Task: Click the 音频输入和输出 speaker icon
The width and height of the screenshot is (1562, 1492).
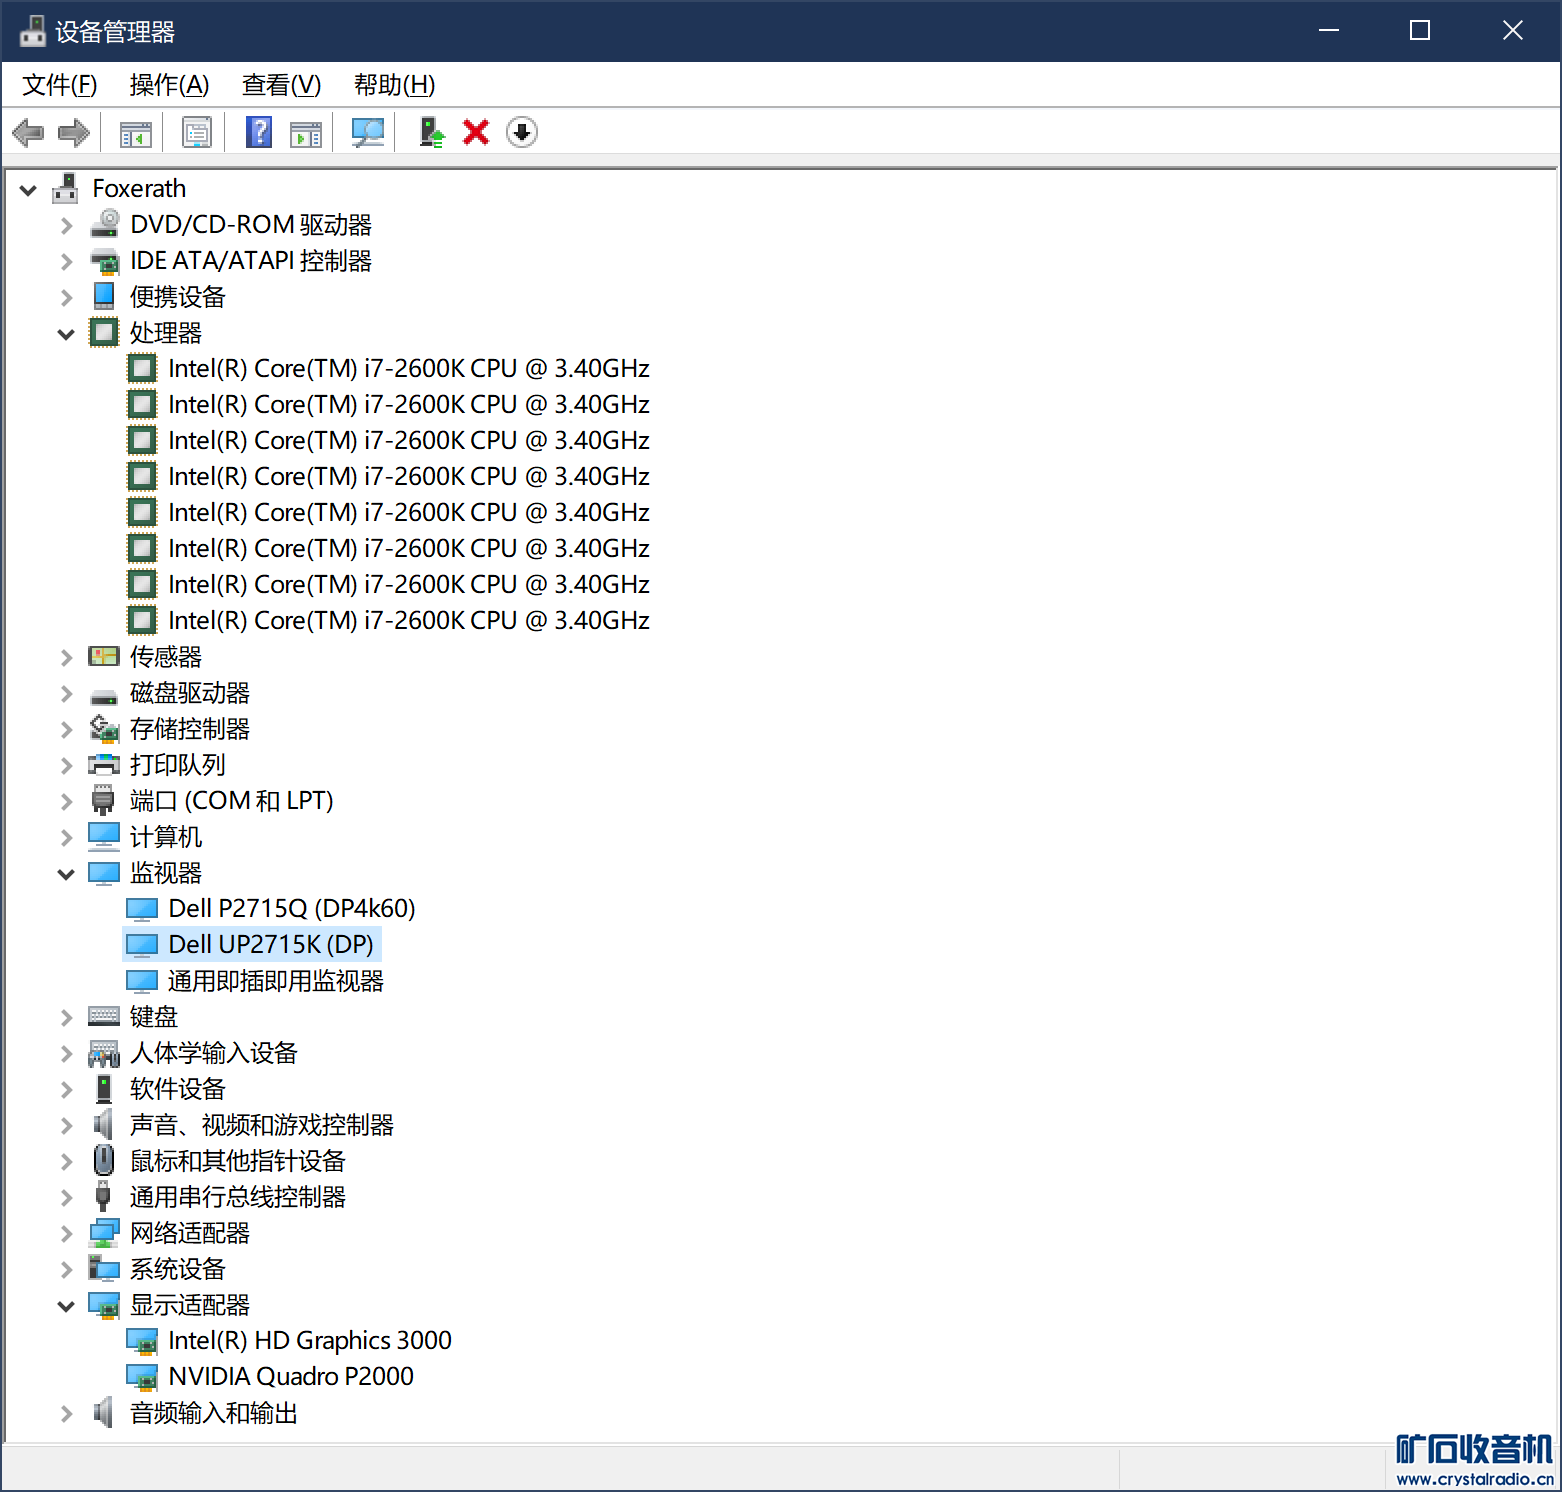Action: coord(103,1412)
